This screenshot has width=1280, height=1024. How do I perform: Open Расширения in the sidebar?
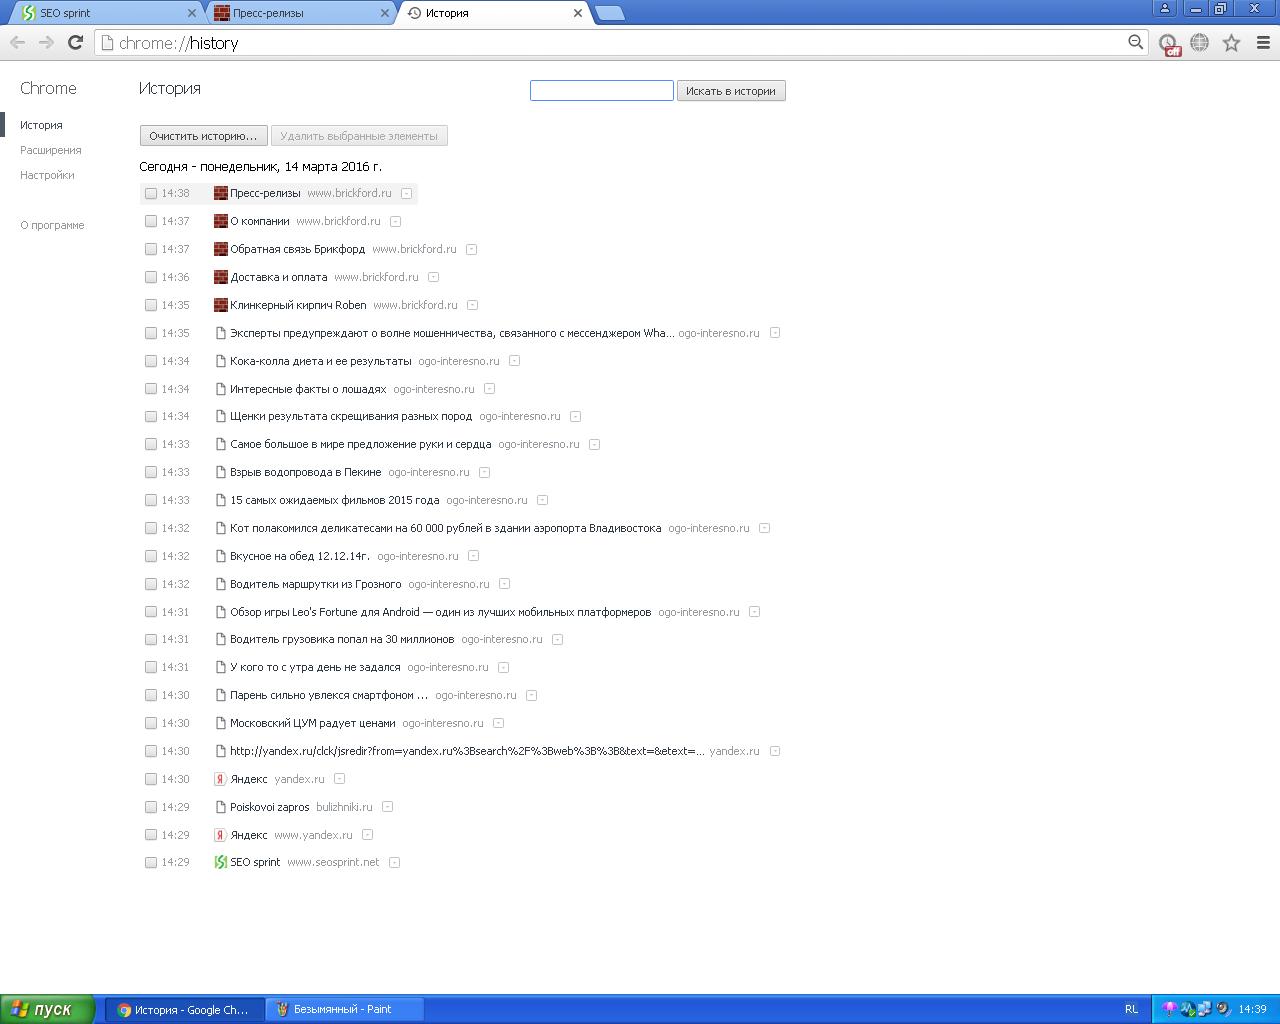pyautogui.click(x=51, y=150)
